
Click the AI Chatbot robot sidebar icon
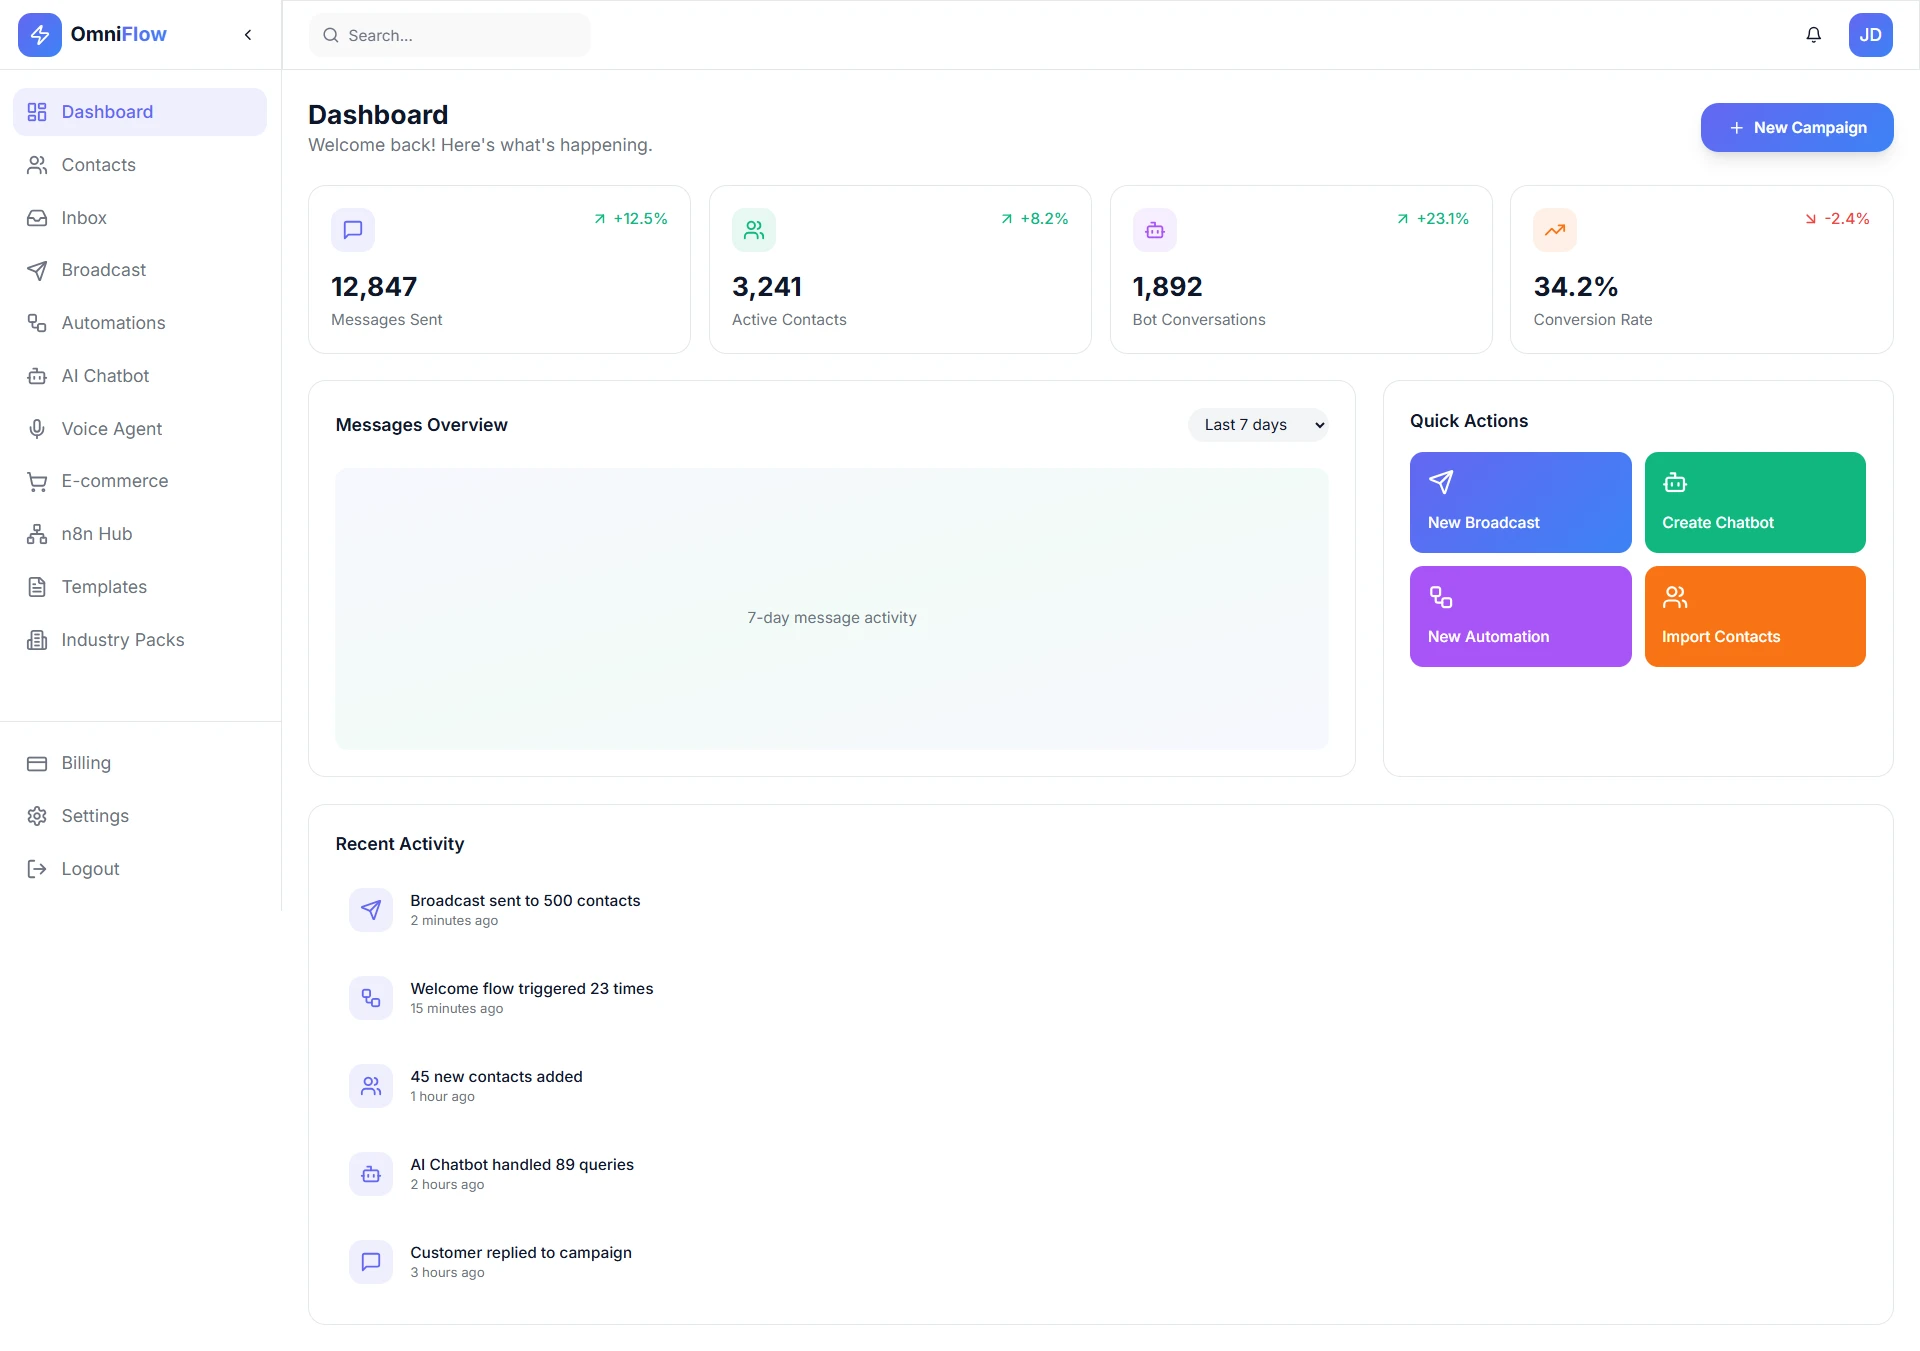[x=37, y=377]
